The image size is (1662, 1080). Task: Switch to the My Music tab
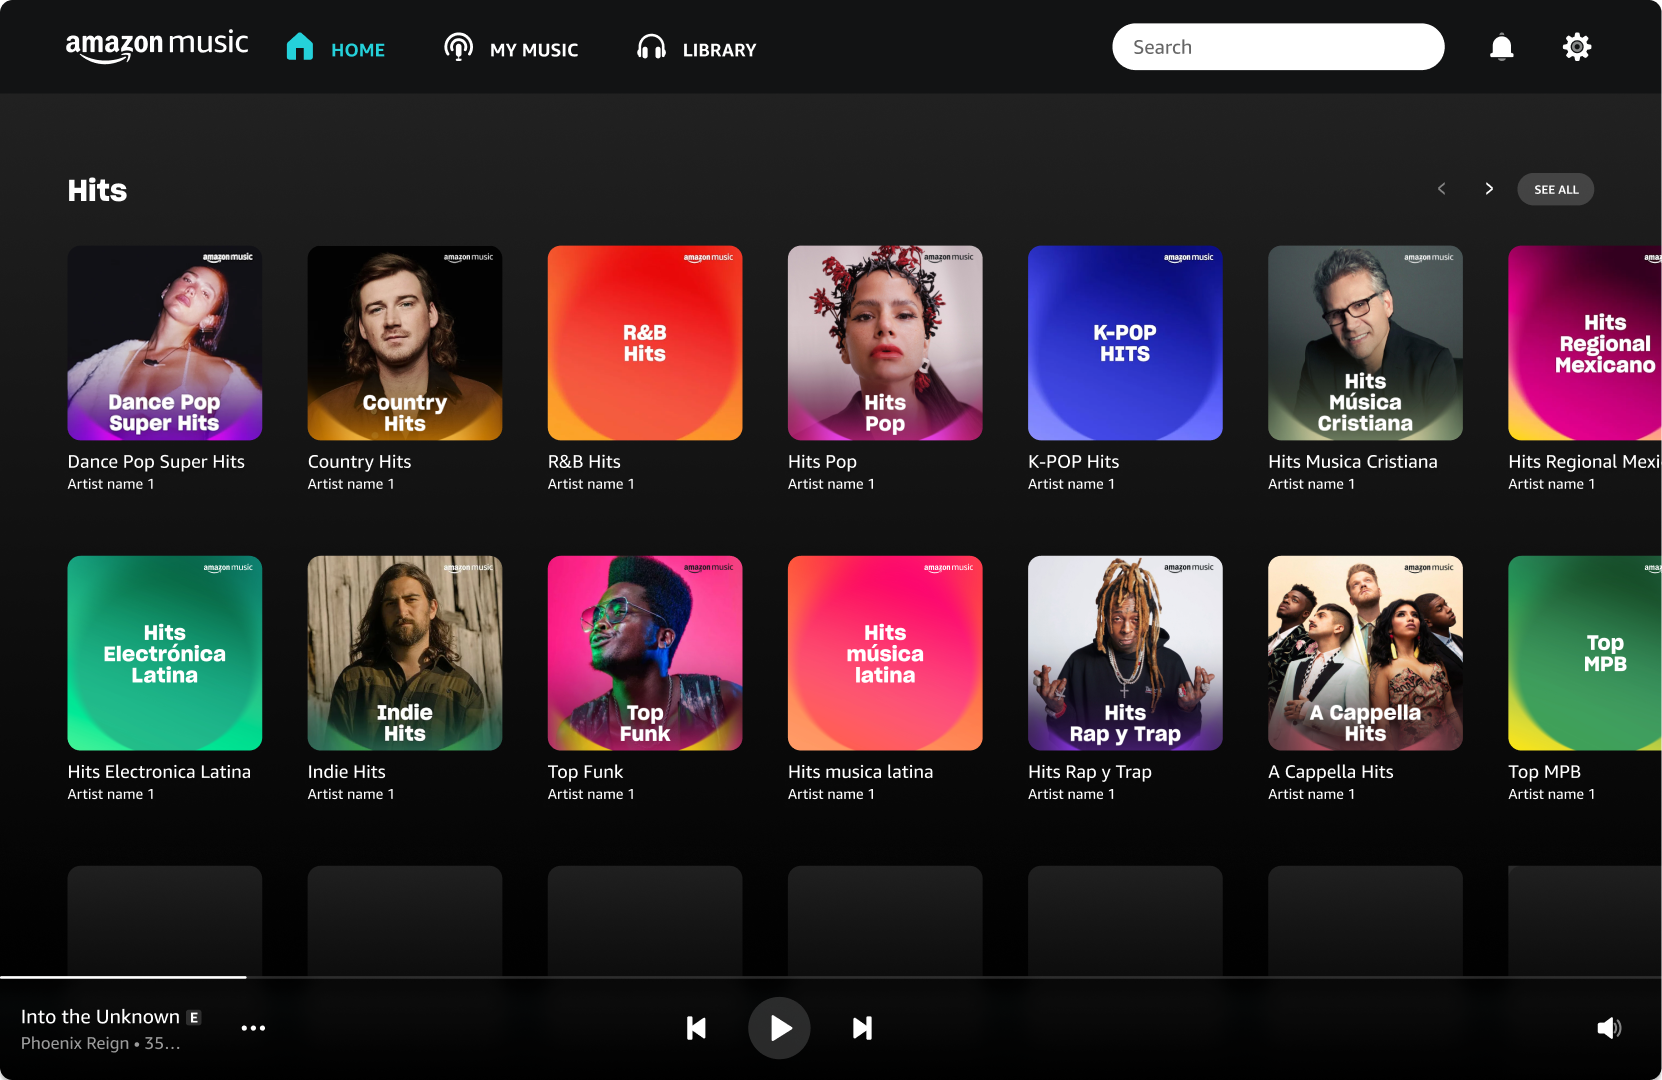pyautogui.click(x=511, y=49)
